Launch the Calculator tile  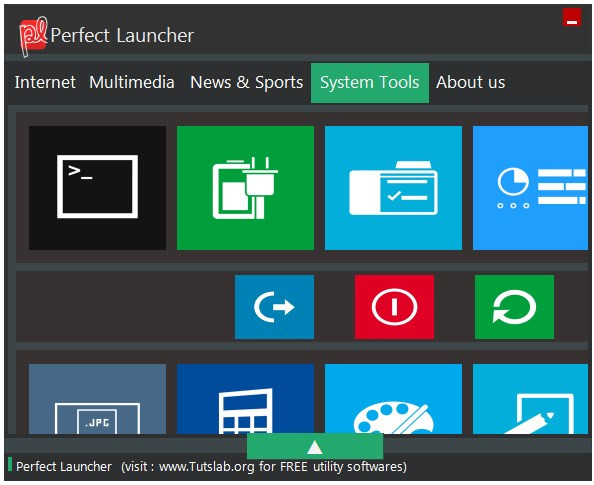coord(245,399)
